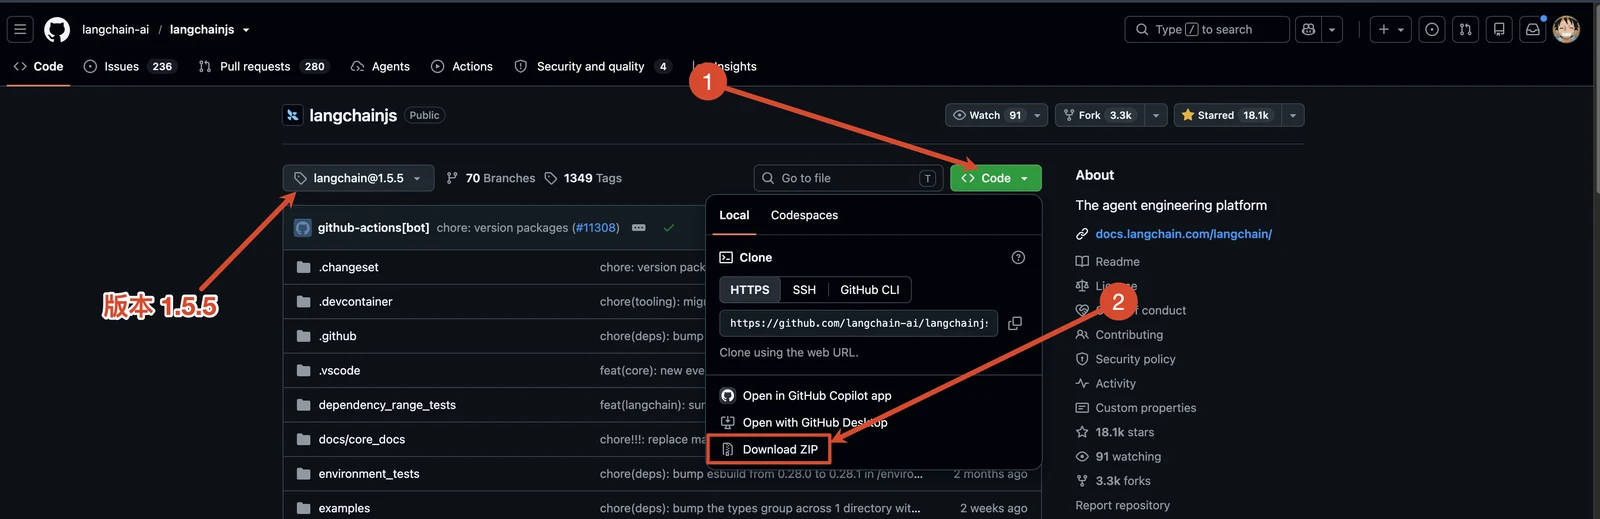
Task: Click the header search field
Action: [x=1207, y=30]
